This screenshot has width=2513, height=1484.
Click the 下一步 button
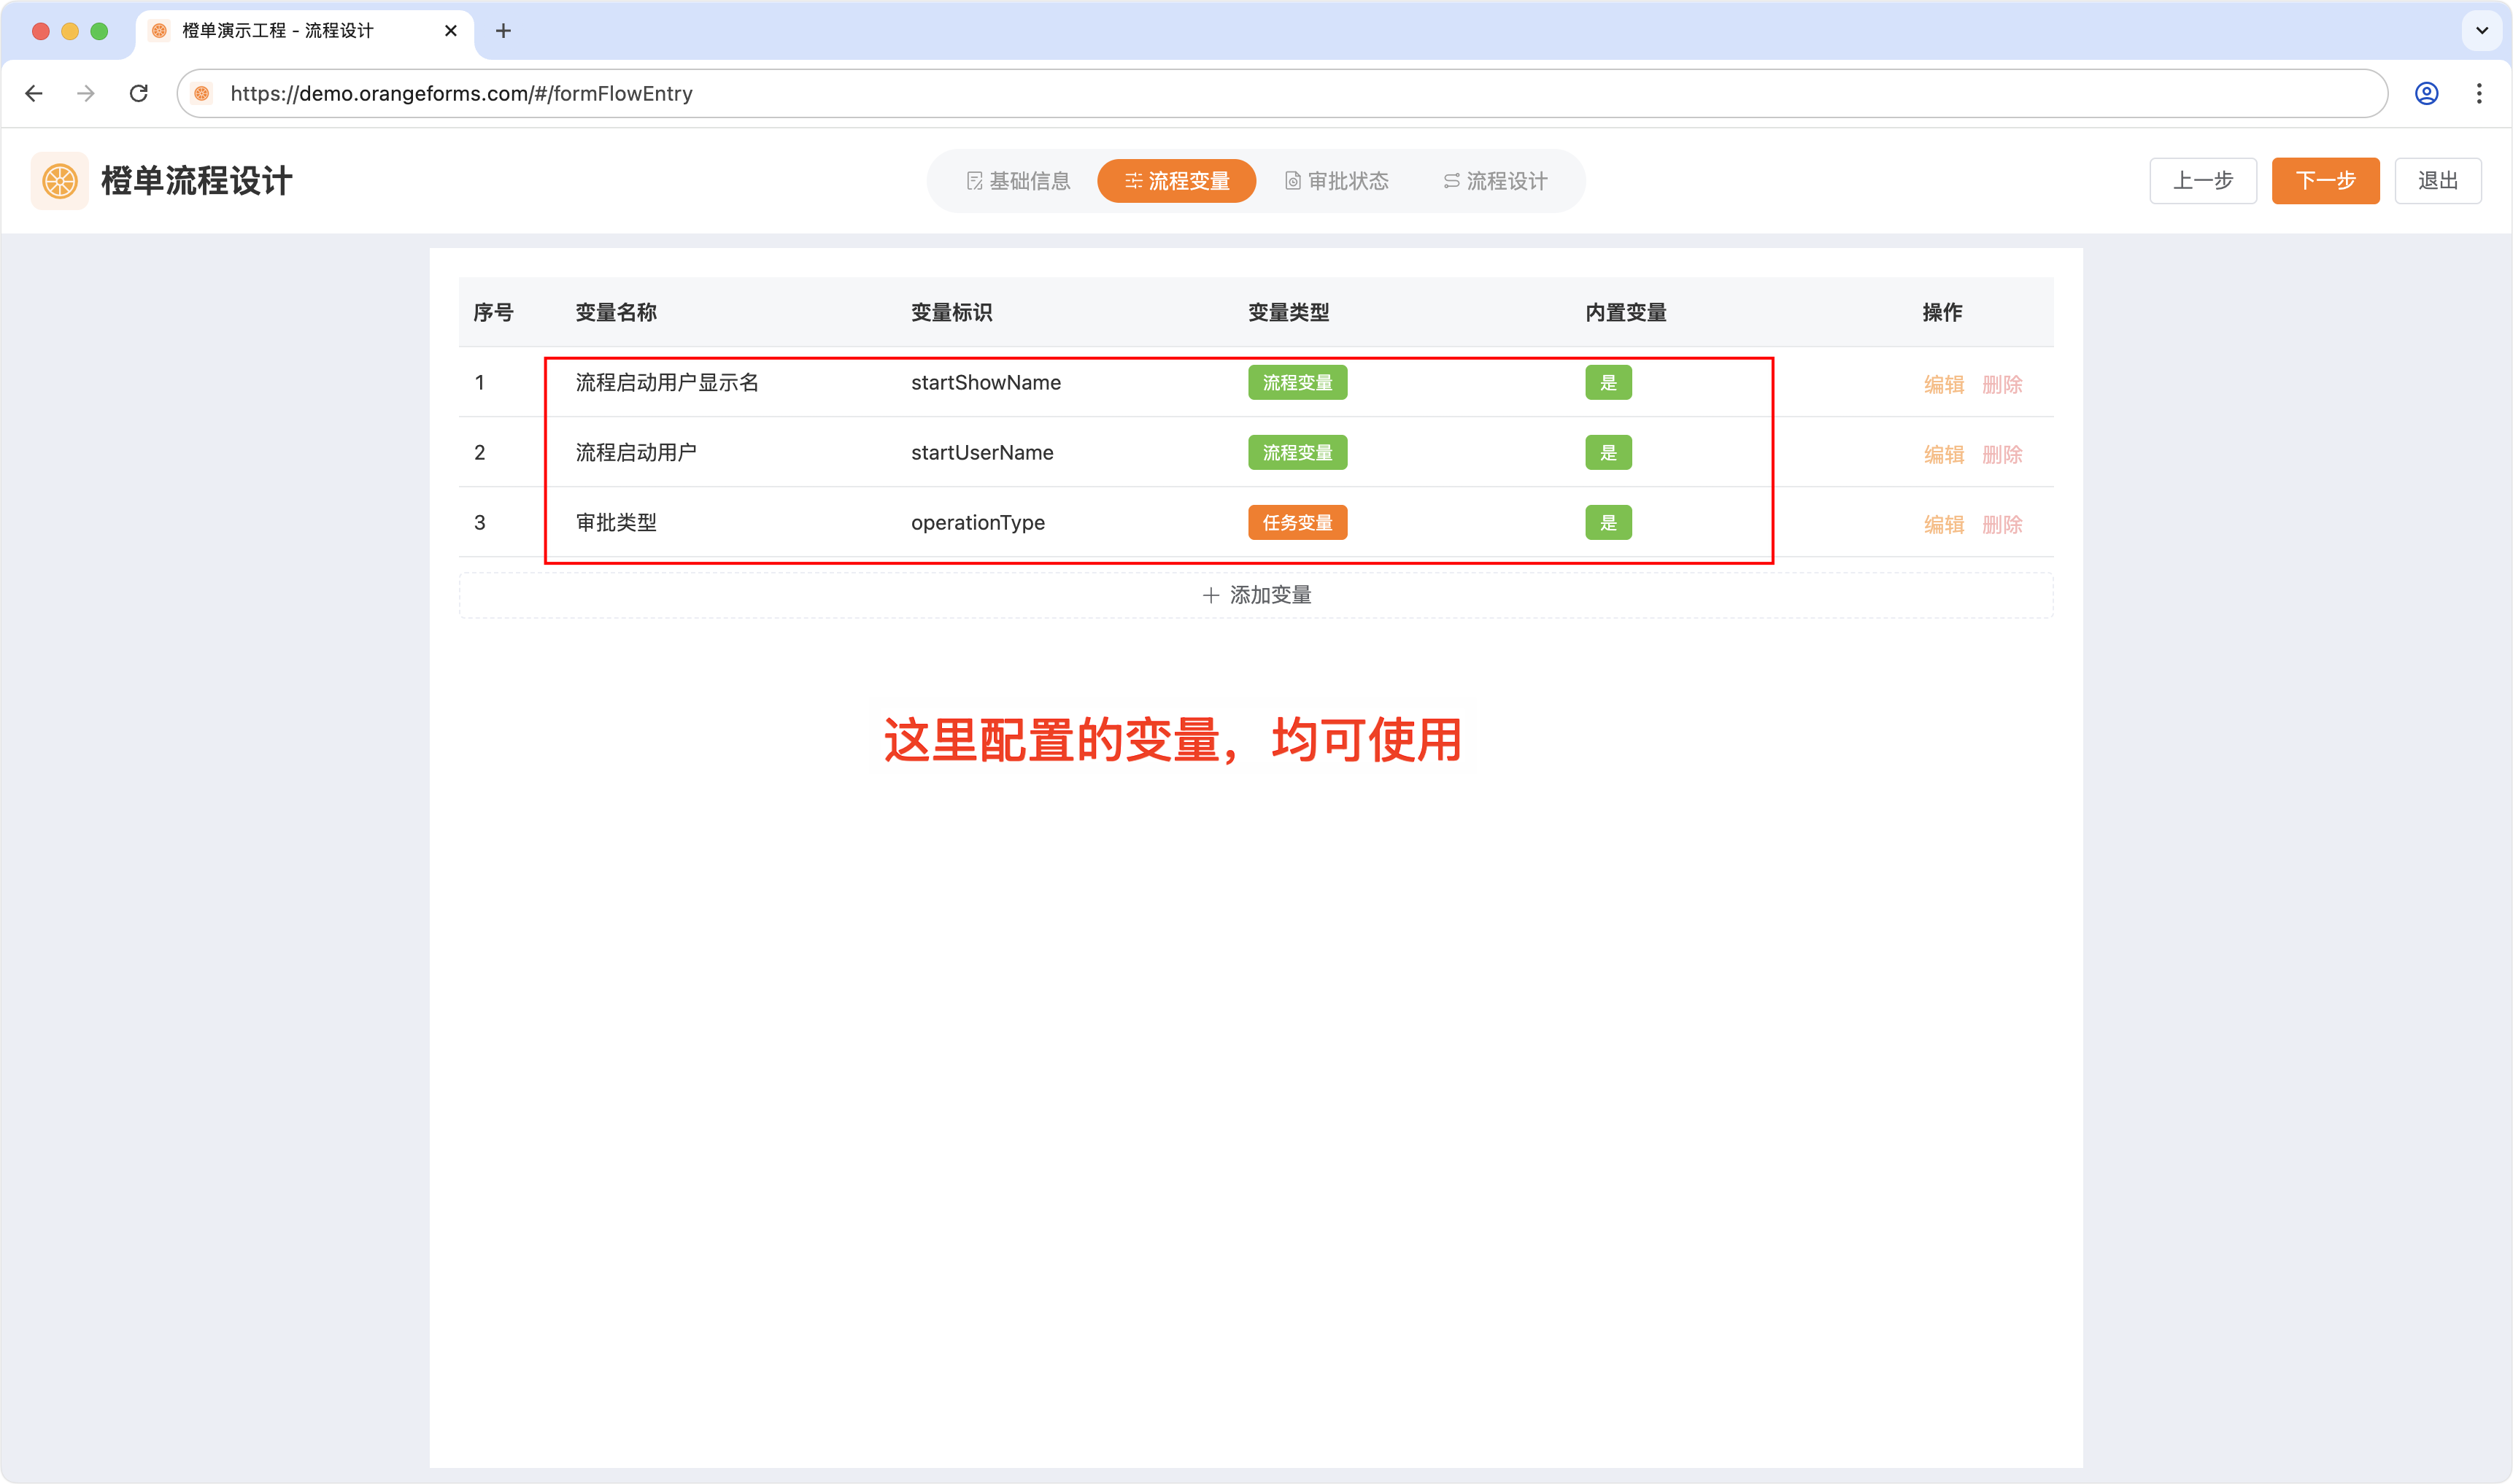[x=2325, y=181]
